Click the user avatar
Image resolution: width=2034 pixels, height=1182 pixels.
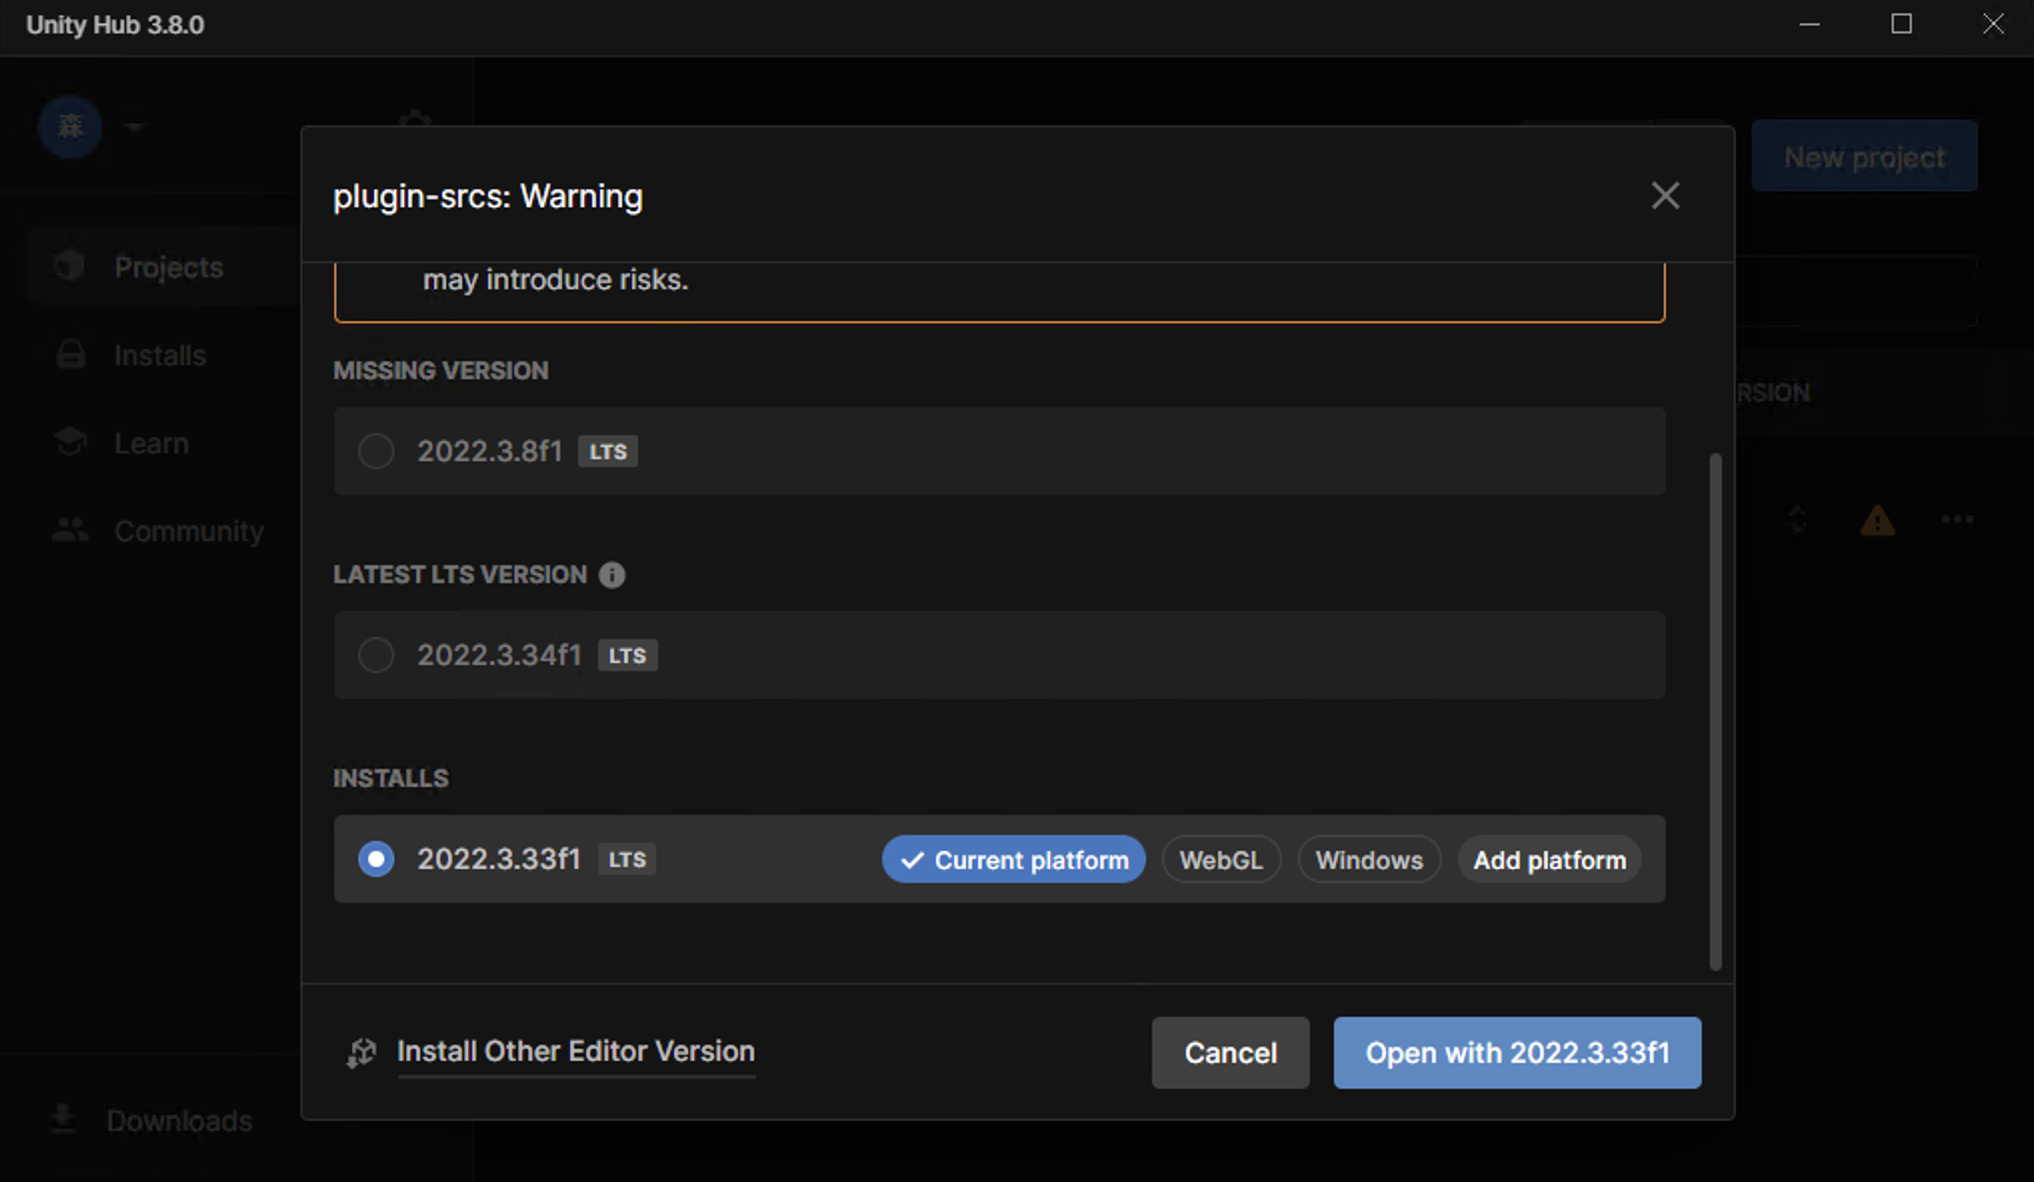70,127
